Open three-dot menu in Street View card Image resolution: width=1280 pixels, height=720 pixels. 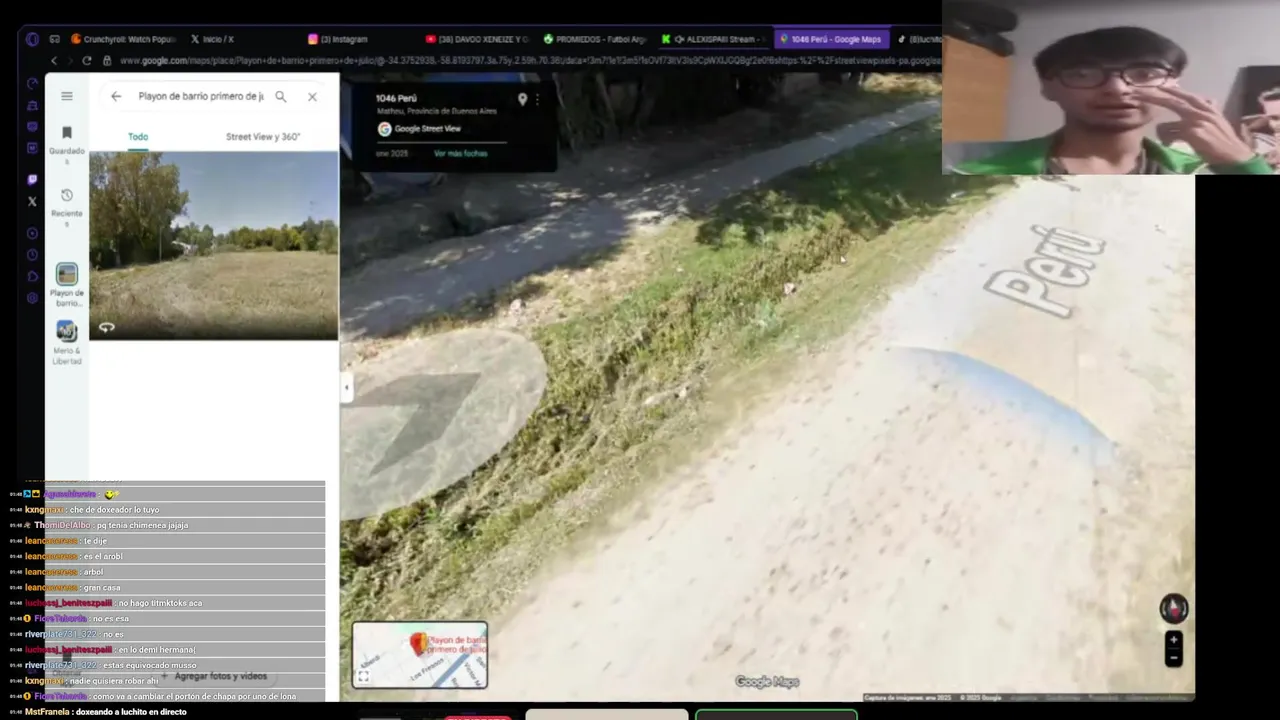tap(537, 99)
